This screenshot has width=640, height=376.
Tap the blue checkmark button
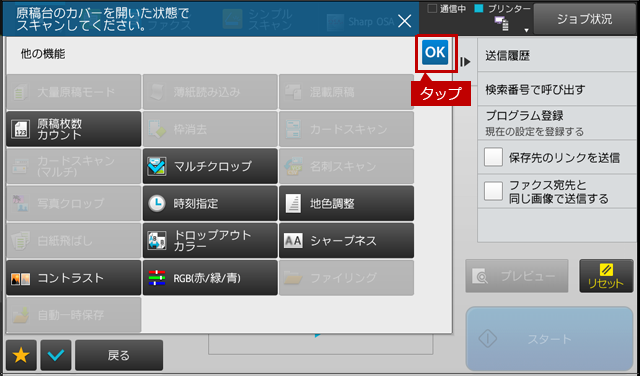tap(56, 355)
